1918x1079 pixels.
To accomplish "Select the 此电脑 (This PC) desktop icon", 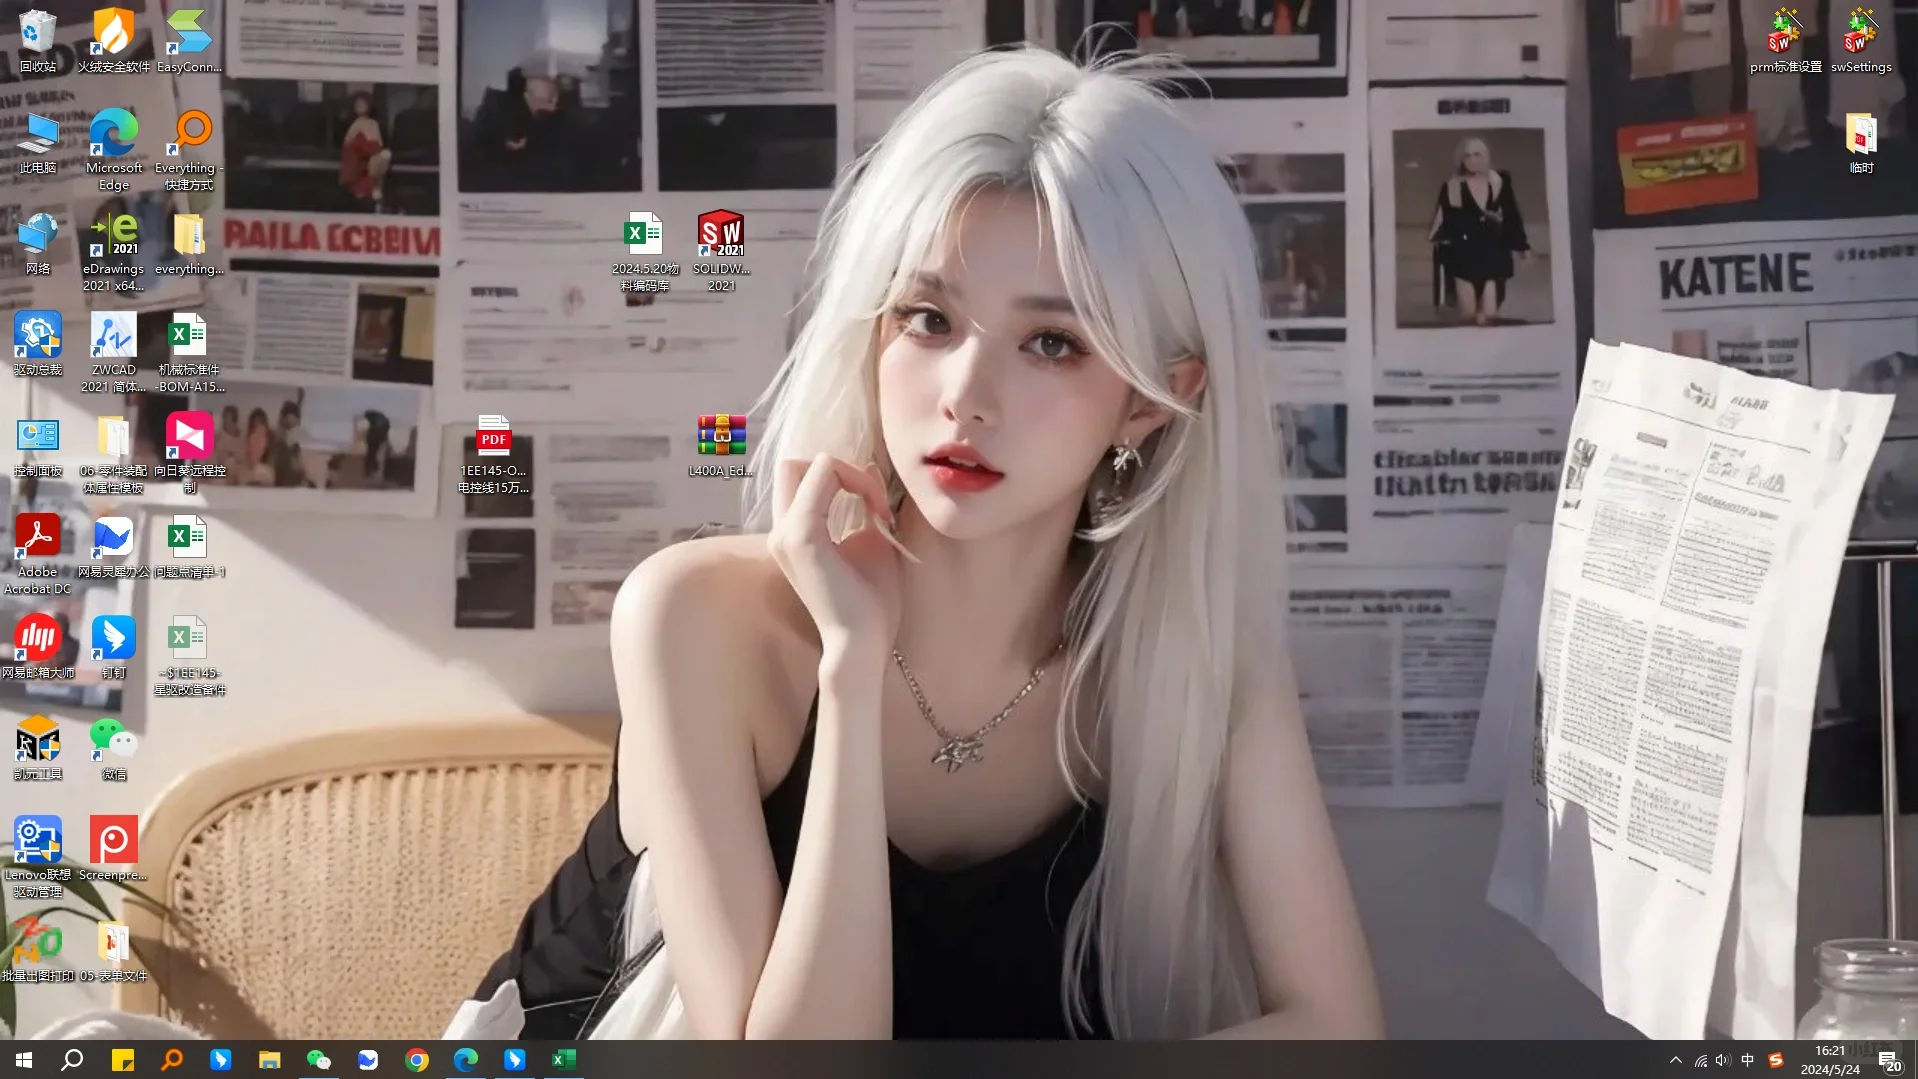I will (38, 142).
